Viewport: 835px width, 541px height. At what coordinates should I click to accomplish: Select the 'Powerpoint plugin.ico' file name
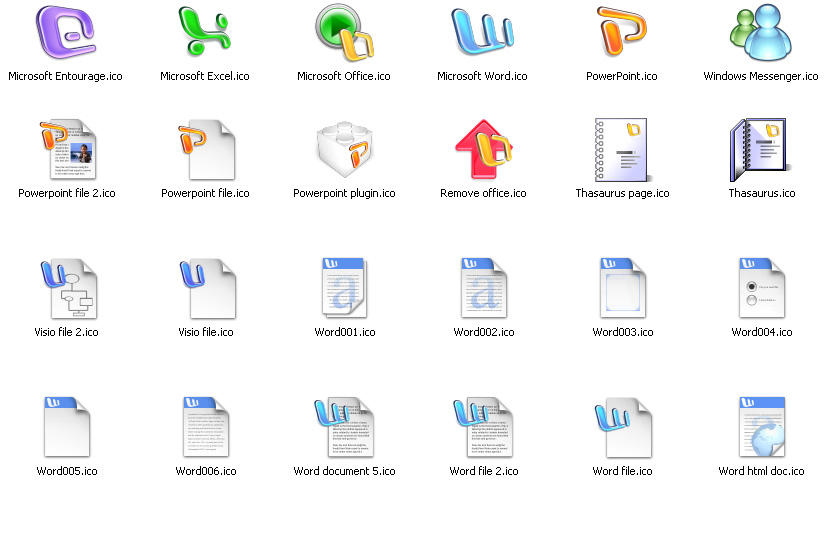(x=345, y=194)
